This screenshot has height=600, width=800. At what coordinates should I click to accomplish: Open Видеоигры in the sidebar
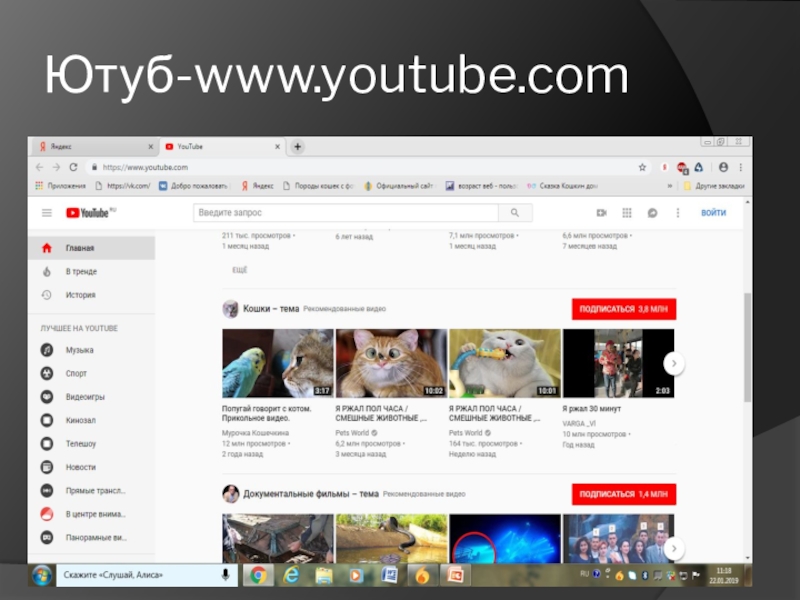84,397
